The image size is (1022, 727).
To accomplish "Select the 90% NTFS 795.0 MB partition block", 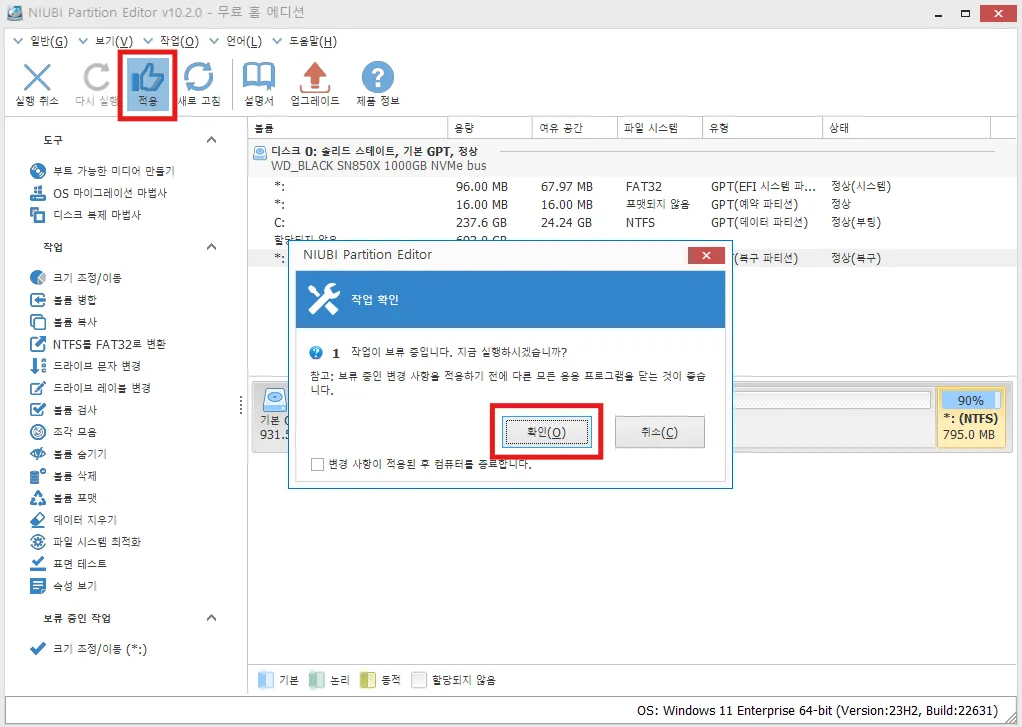I will coord(971,417).
